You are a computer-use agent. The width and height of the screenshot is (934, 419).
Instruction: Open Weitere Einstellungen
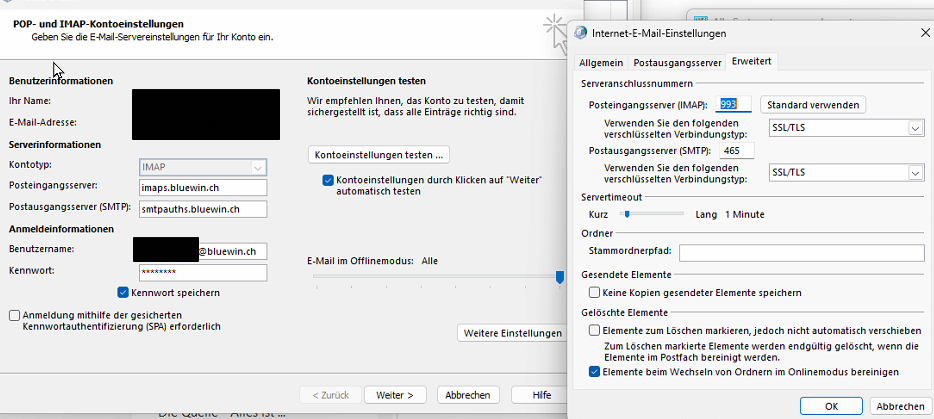pos(512,333)
